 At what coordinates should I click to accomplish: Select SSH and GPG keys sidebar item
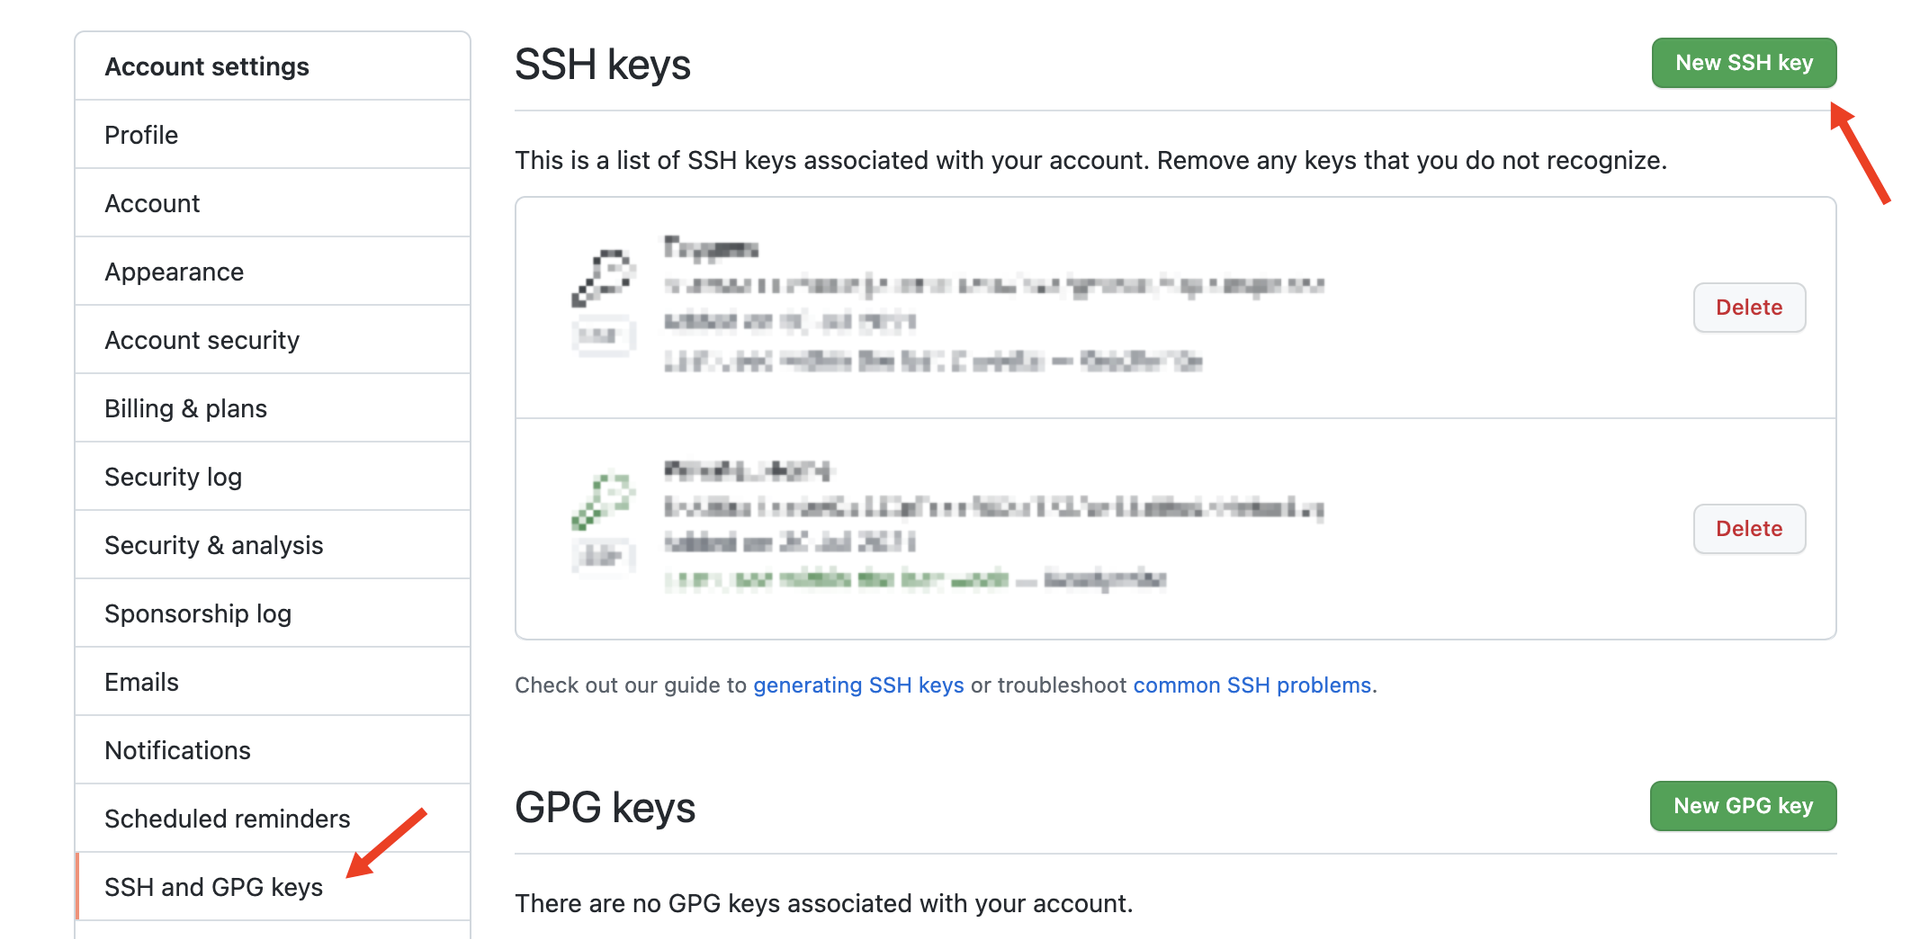click(x=273, y=887)
